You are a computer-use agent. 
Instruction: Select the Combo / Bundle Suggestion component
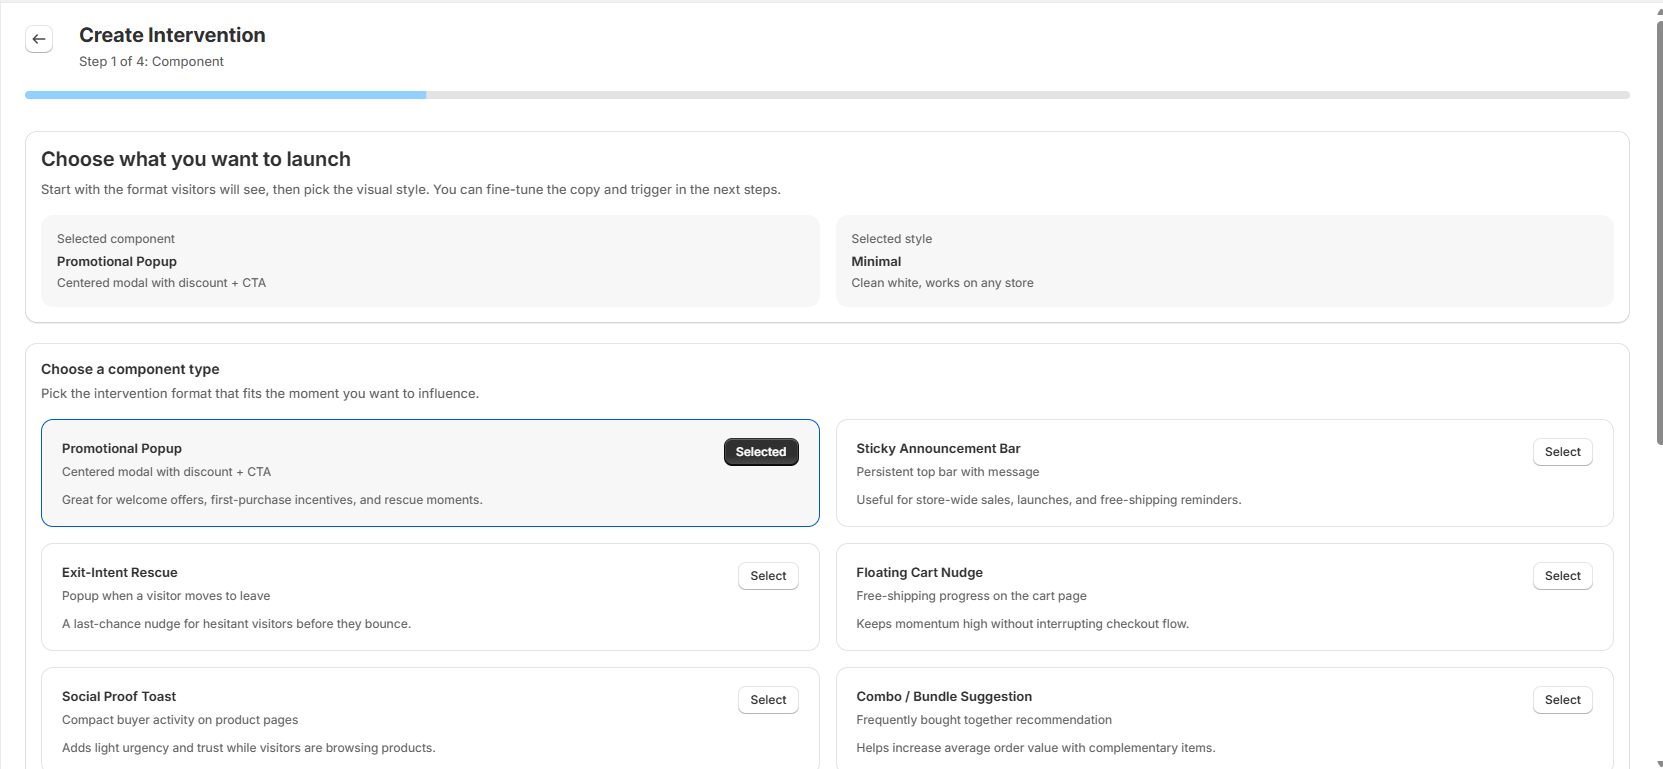pyautogui.click(x=1561, y=700)
